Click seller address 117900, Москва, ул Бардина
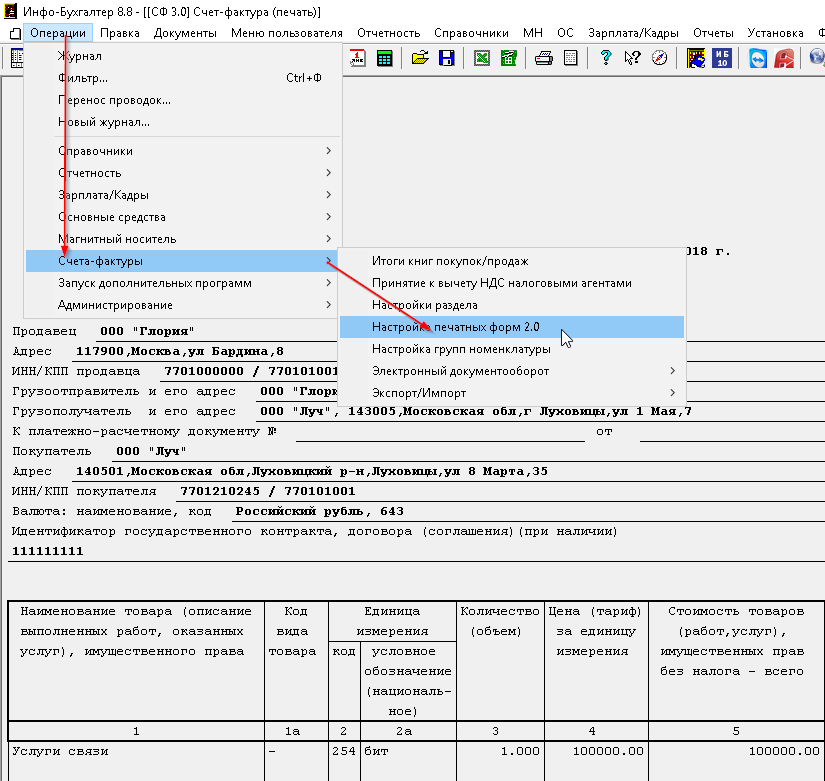The width and height of the screenshot is (825, 781). (180, 352)
